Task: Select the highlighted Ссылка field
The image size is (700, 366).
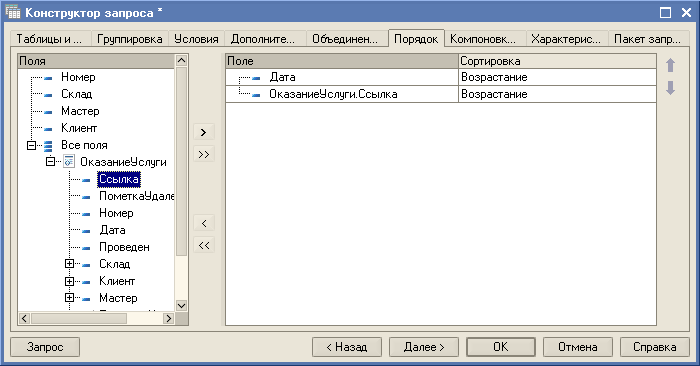Action: (119, 179)
